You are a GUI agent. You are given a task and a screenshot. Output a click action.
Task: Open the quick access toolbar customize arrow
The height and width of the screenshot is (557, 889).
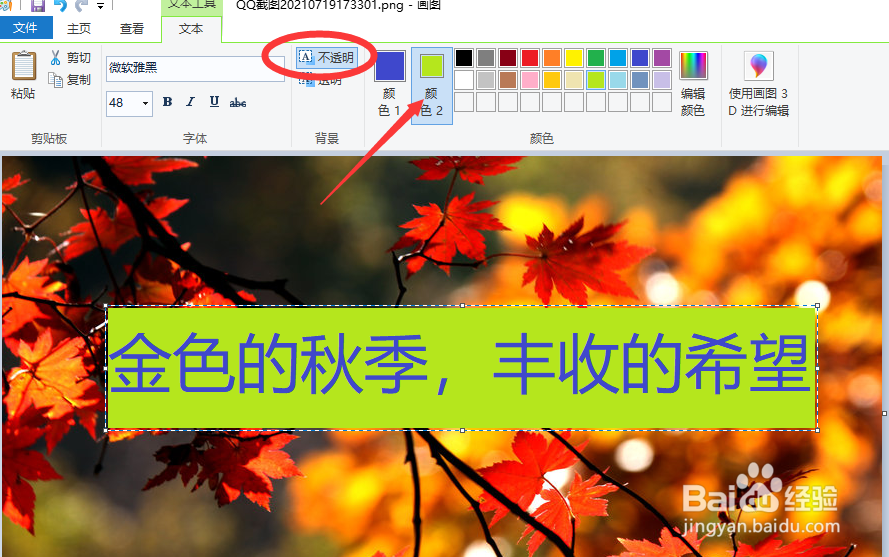[x=100, y=6]
